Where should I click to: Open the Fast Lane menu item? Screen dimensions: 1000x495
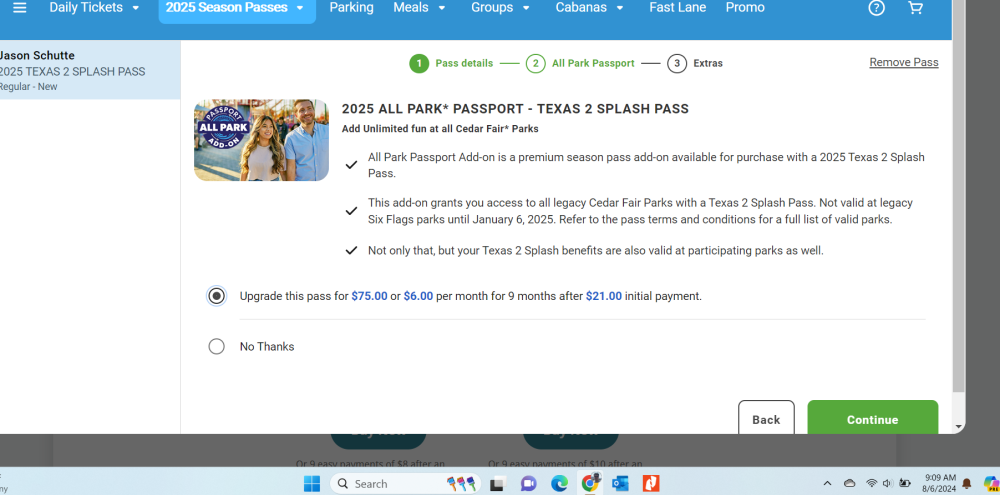click(x=677, y=8)
